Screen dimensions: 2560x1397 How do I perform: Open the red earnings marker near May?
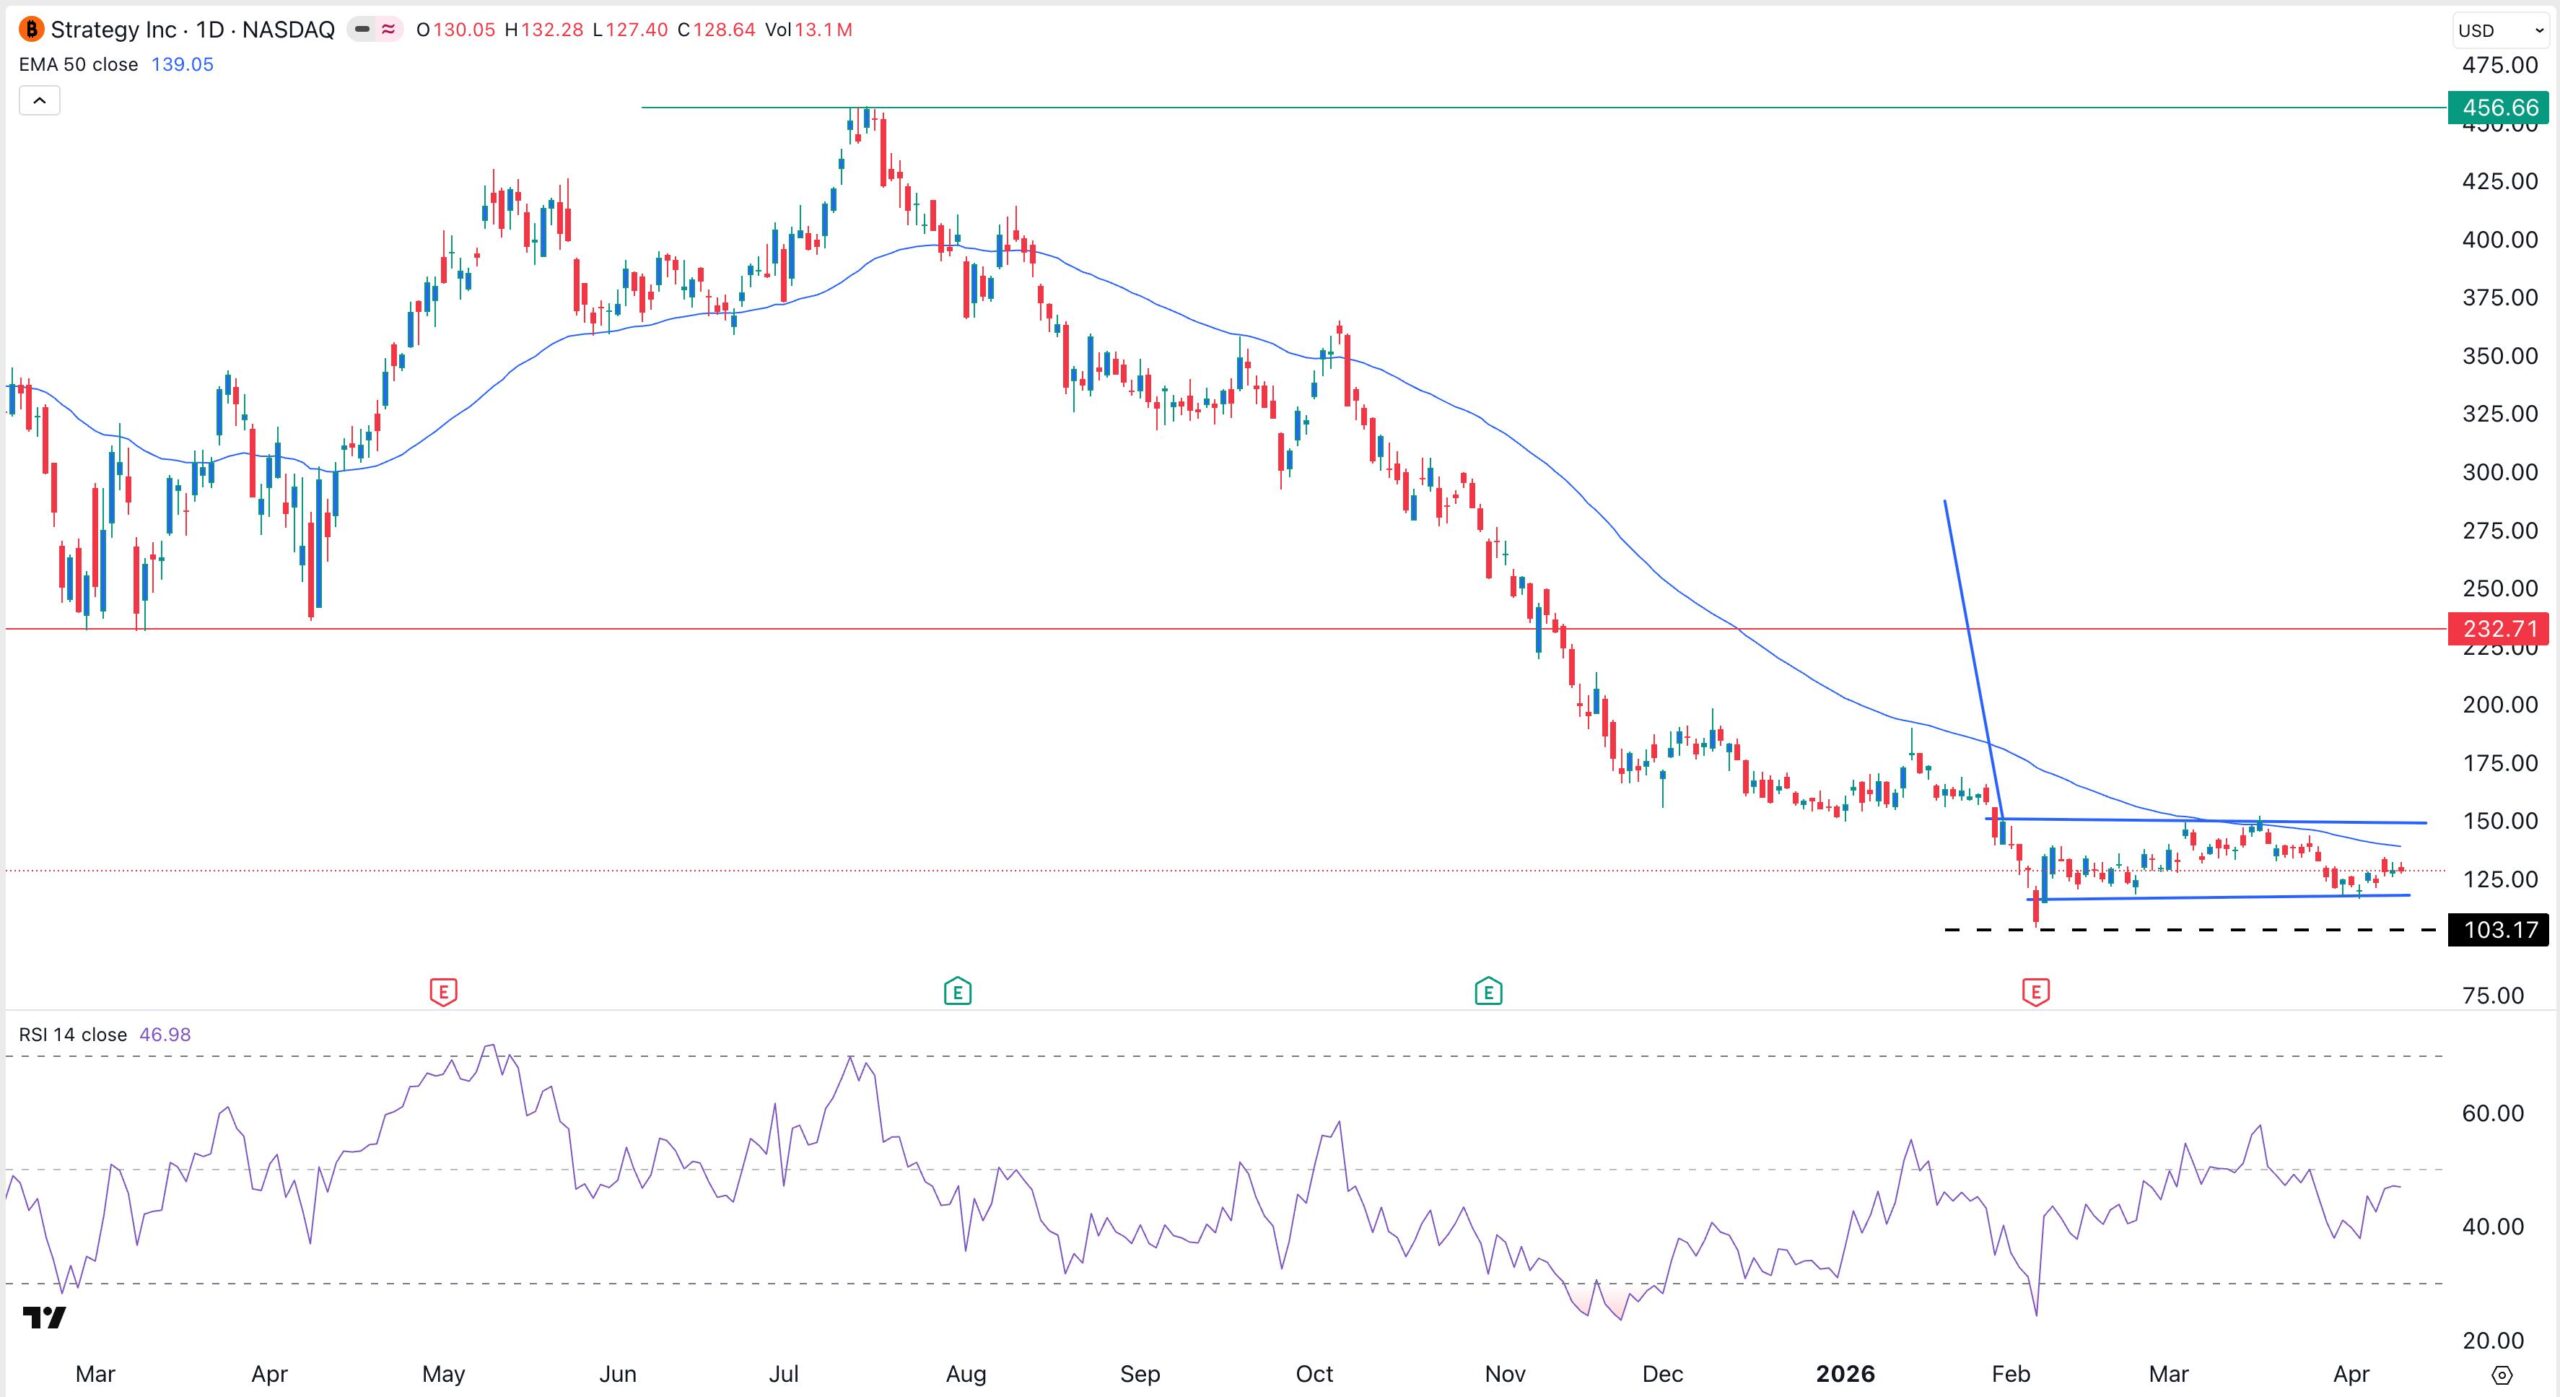443,992
